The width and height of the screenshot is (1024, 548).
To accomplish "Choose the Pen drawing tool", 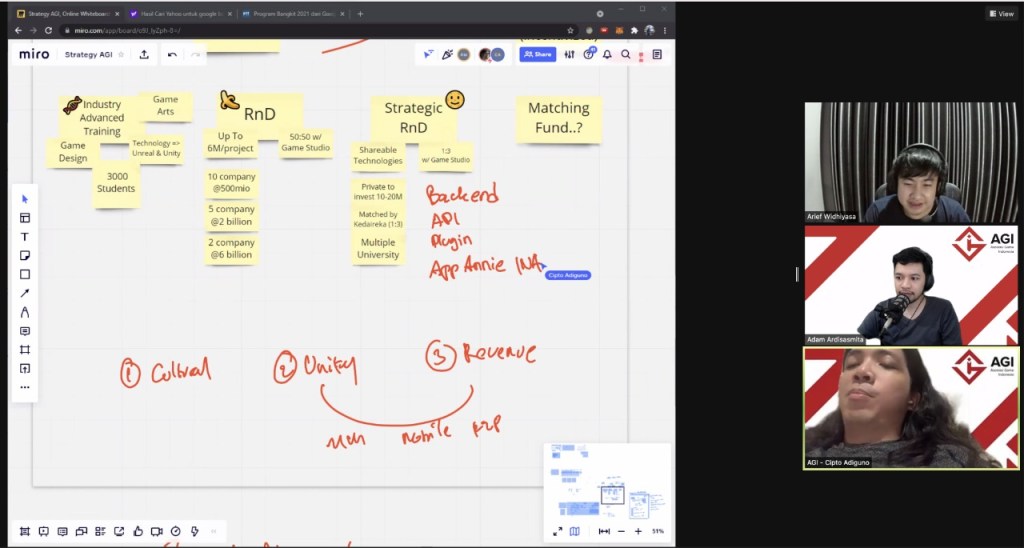I will [x=25, y=312].
